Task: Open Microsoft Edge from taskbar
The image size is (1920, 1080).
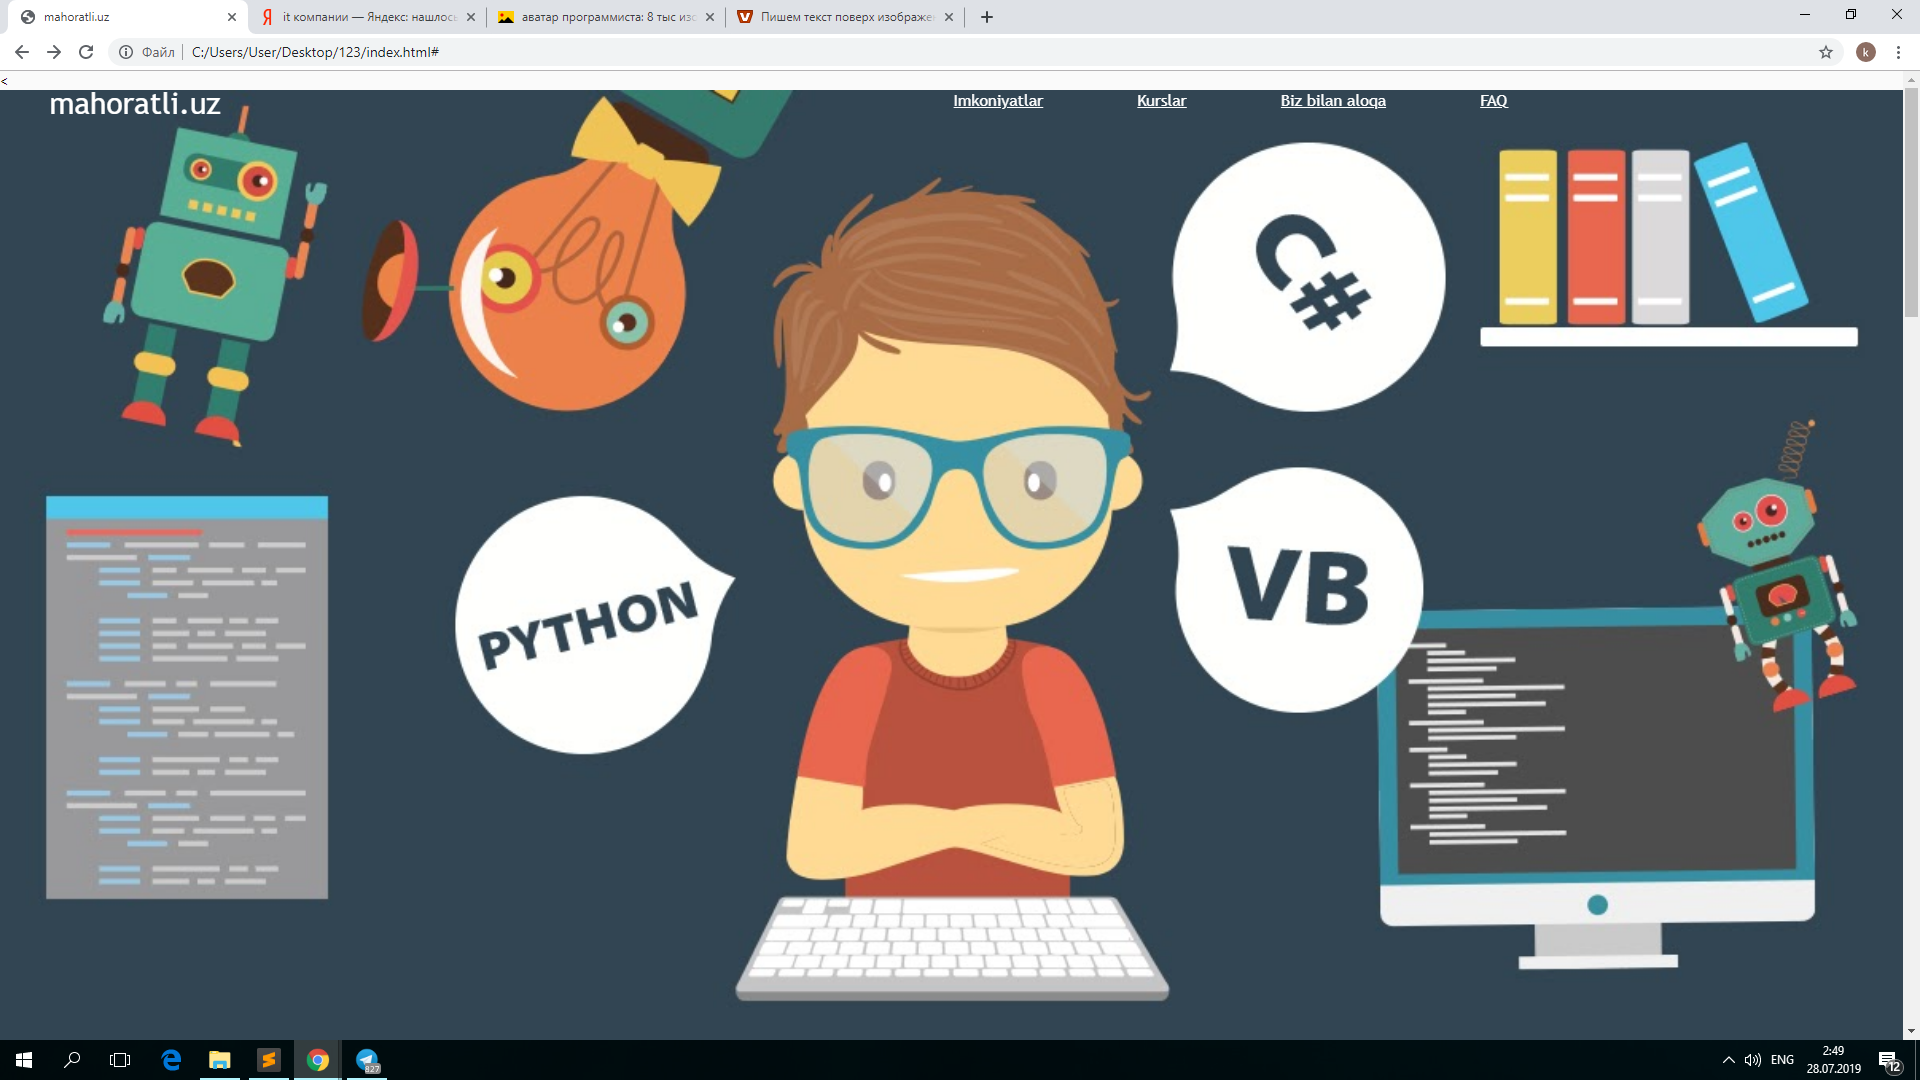Action: [x=171, y=1060]
